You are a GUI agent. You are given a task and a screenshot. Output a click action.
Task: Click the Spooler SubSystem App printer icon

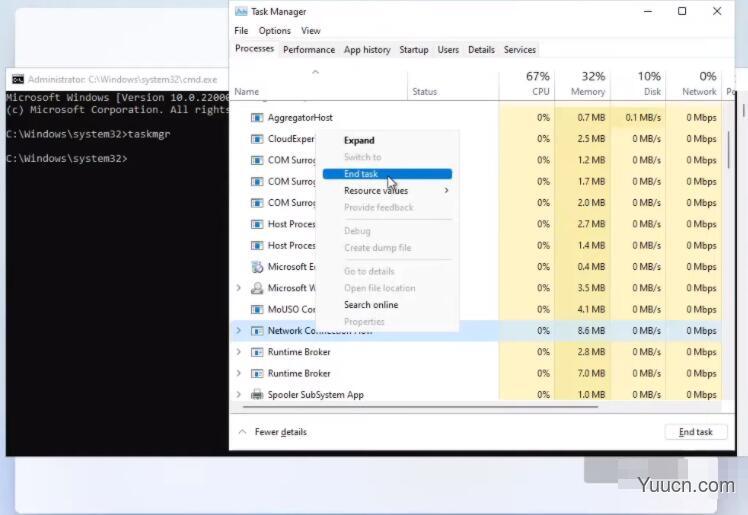[x=257, y=394]
